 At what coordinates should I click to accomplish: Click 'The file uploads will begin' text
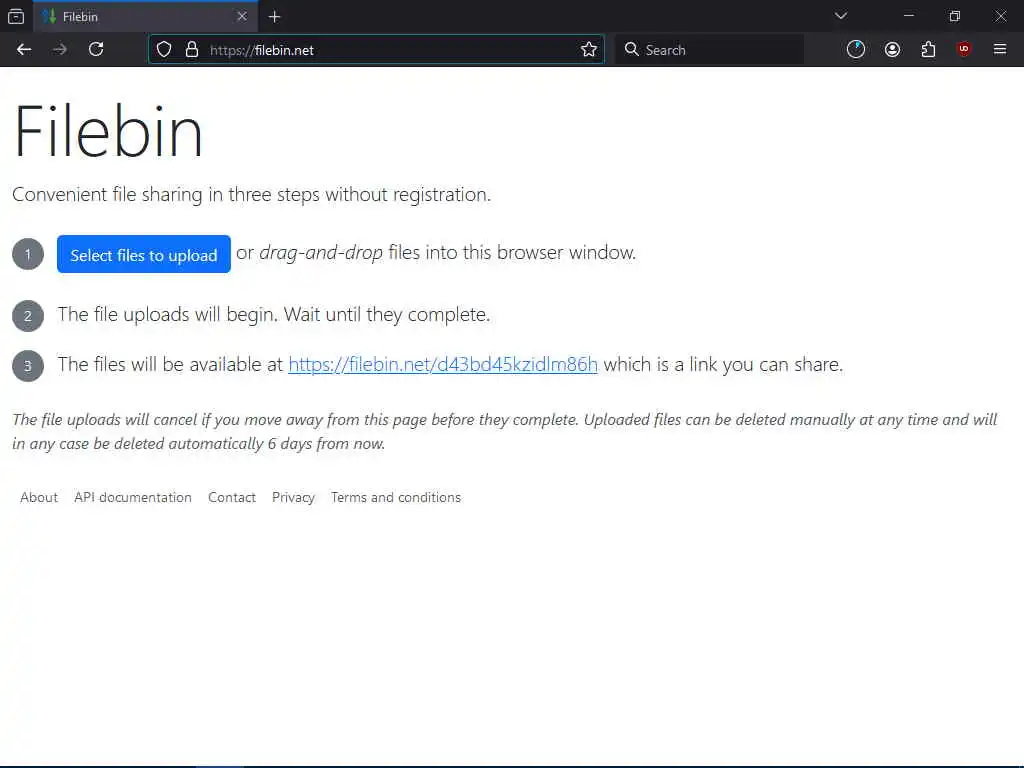[274, 315]
